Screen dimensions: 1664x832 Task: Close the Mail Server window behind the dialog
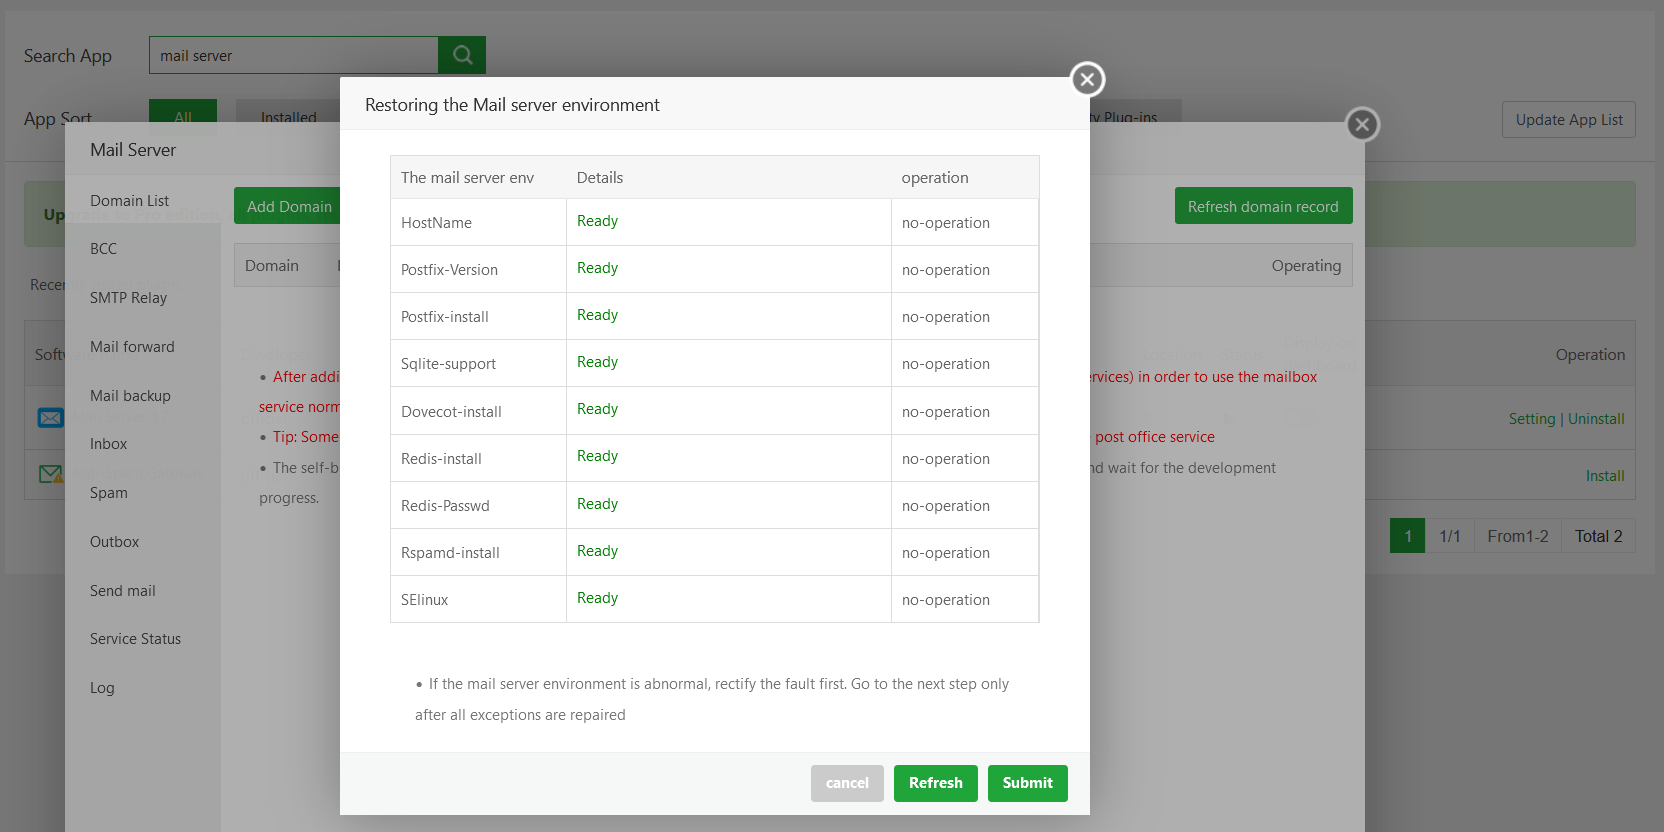[1362, 125]
